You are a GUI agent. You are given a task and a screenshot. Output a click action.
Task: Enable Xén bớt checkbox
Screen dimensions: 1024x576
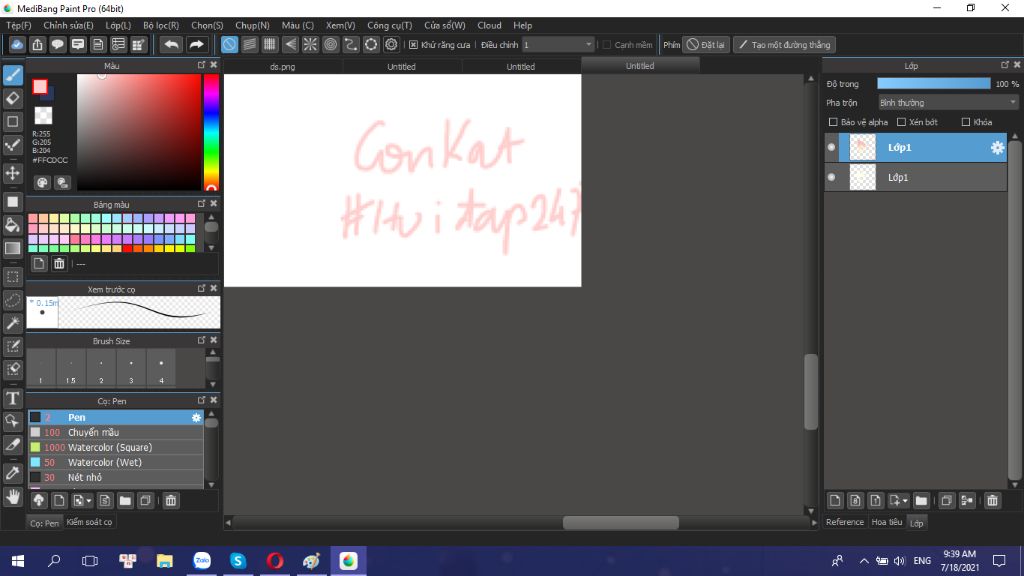(901, 122)
